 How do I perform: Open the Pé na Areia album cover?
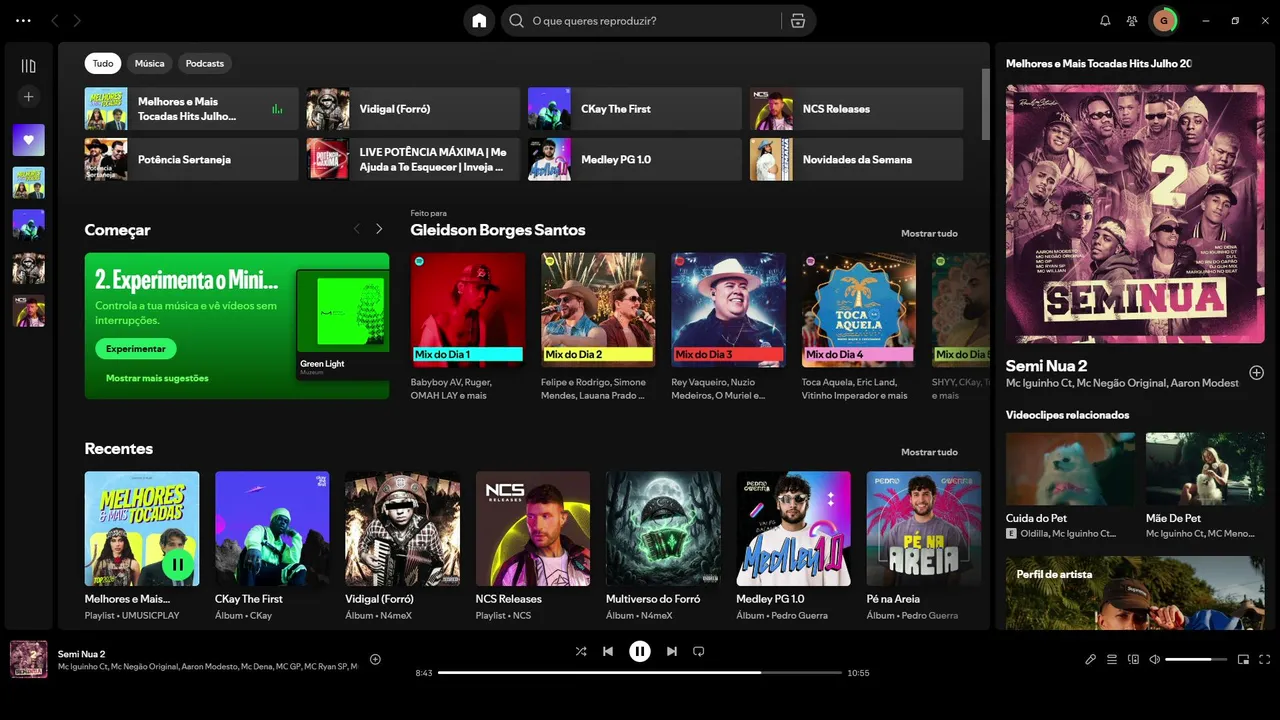[x=924, y=529]
